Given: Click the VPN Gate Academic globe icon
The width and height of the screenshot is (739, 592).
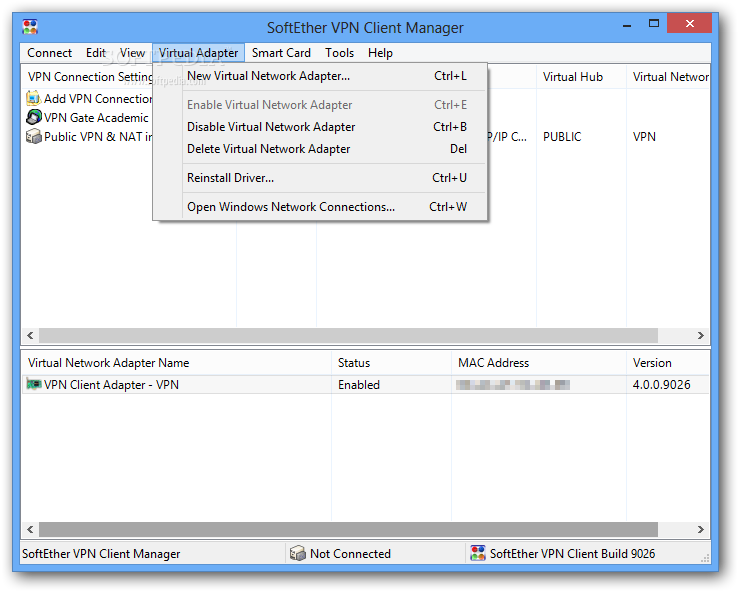Looking at the screenshot, I should (33, 117).
